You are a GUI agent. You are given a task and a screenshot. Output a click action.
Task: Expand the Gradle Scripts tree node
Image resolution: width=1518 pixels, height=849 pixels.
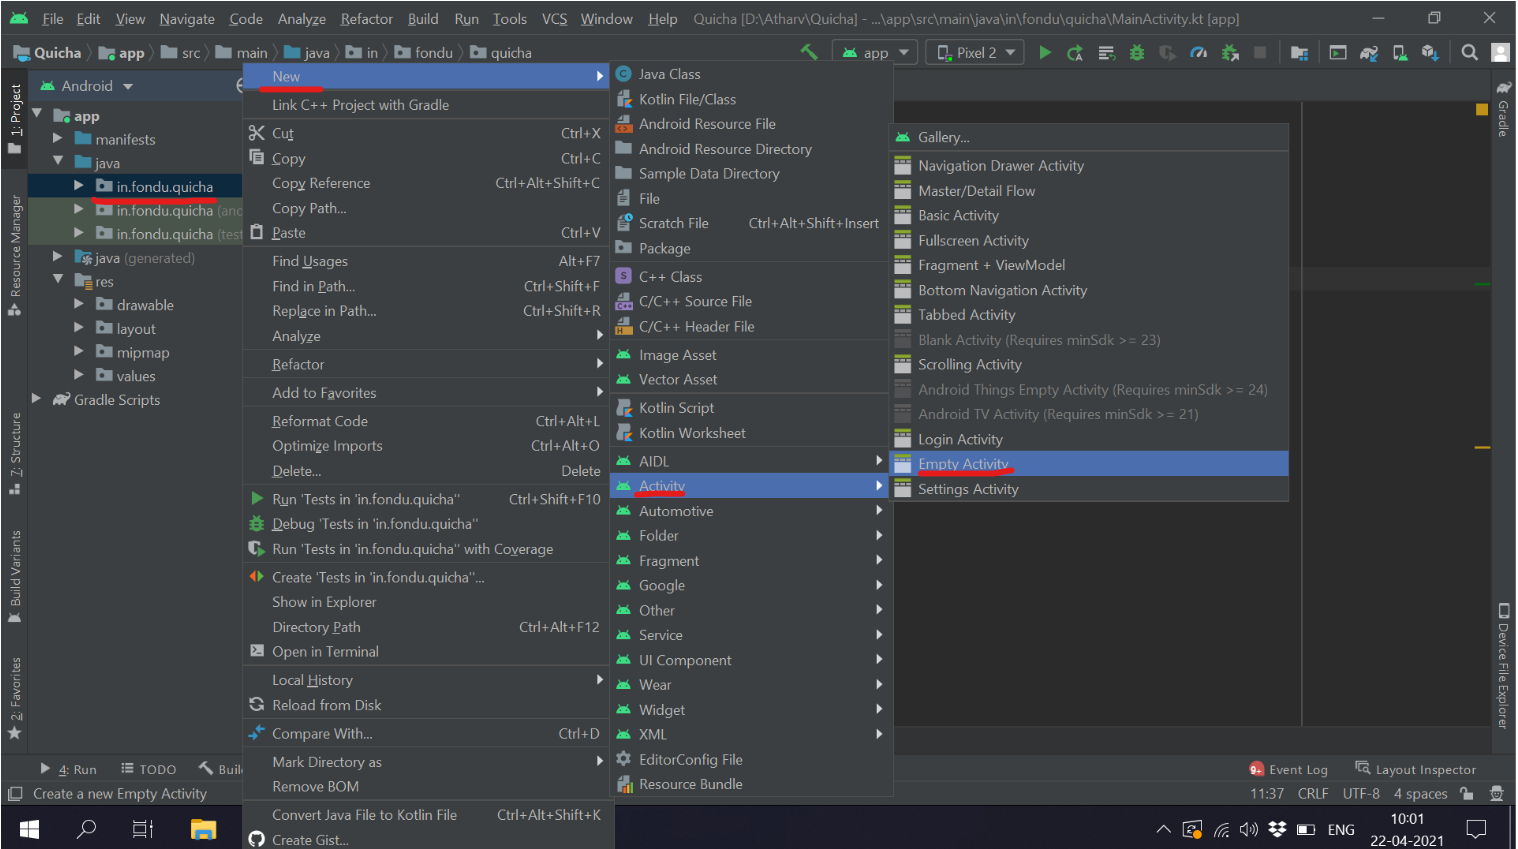37,399
